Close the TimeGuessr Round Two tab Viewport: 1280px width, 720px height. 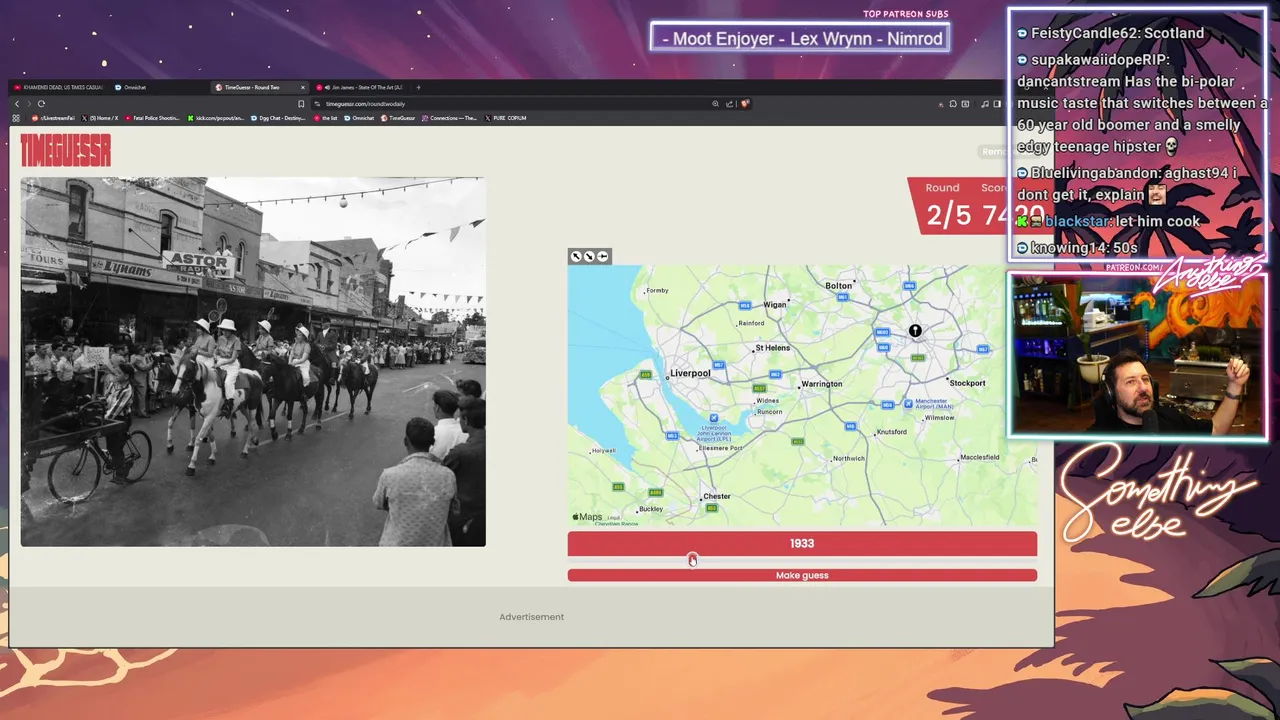point(303,87)
